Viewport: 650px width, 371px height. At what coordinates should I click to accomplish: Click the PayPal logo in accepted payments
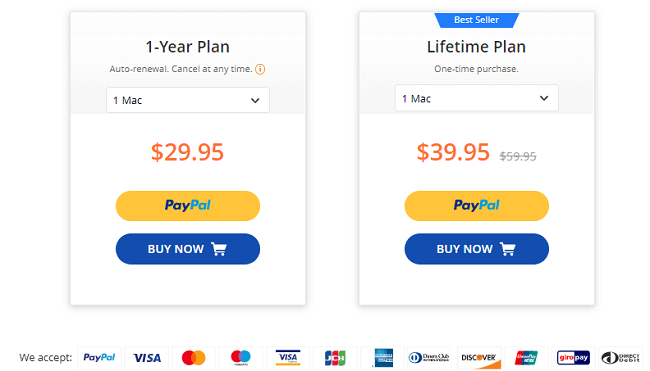[99, 357]
